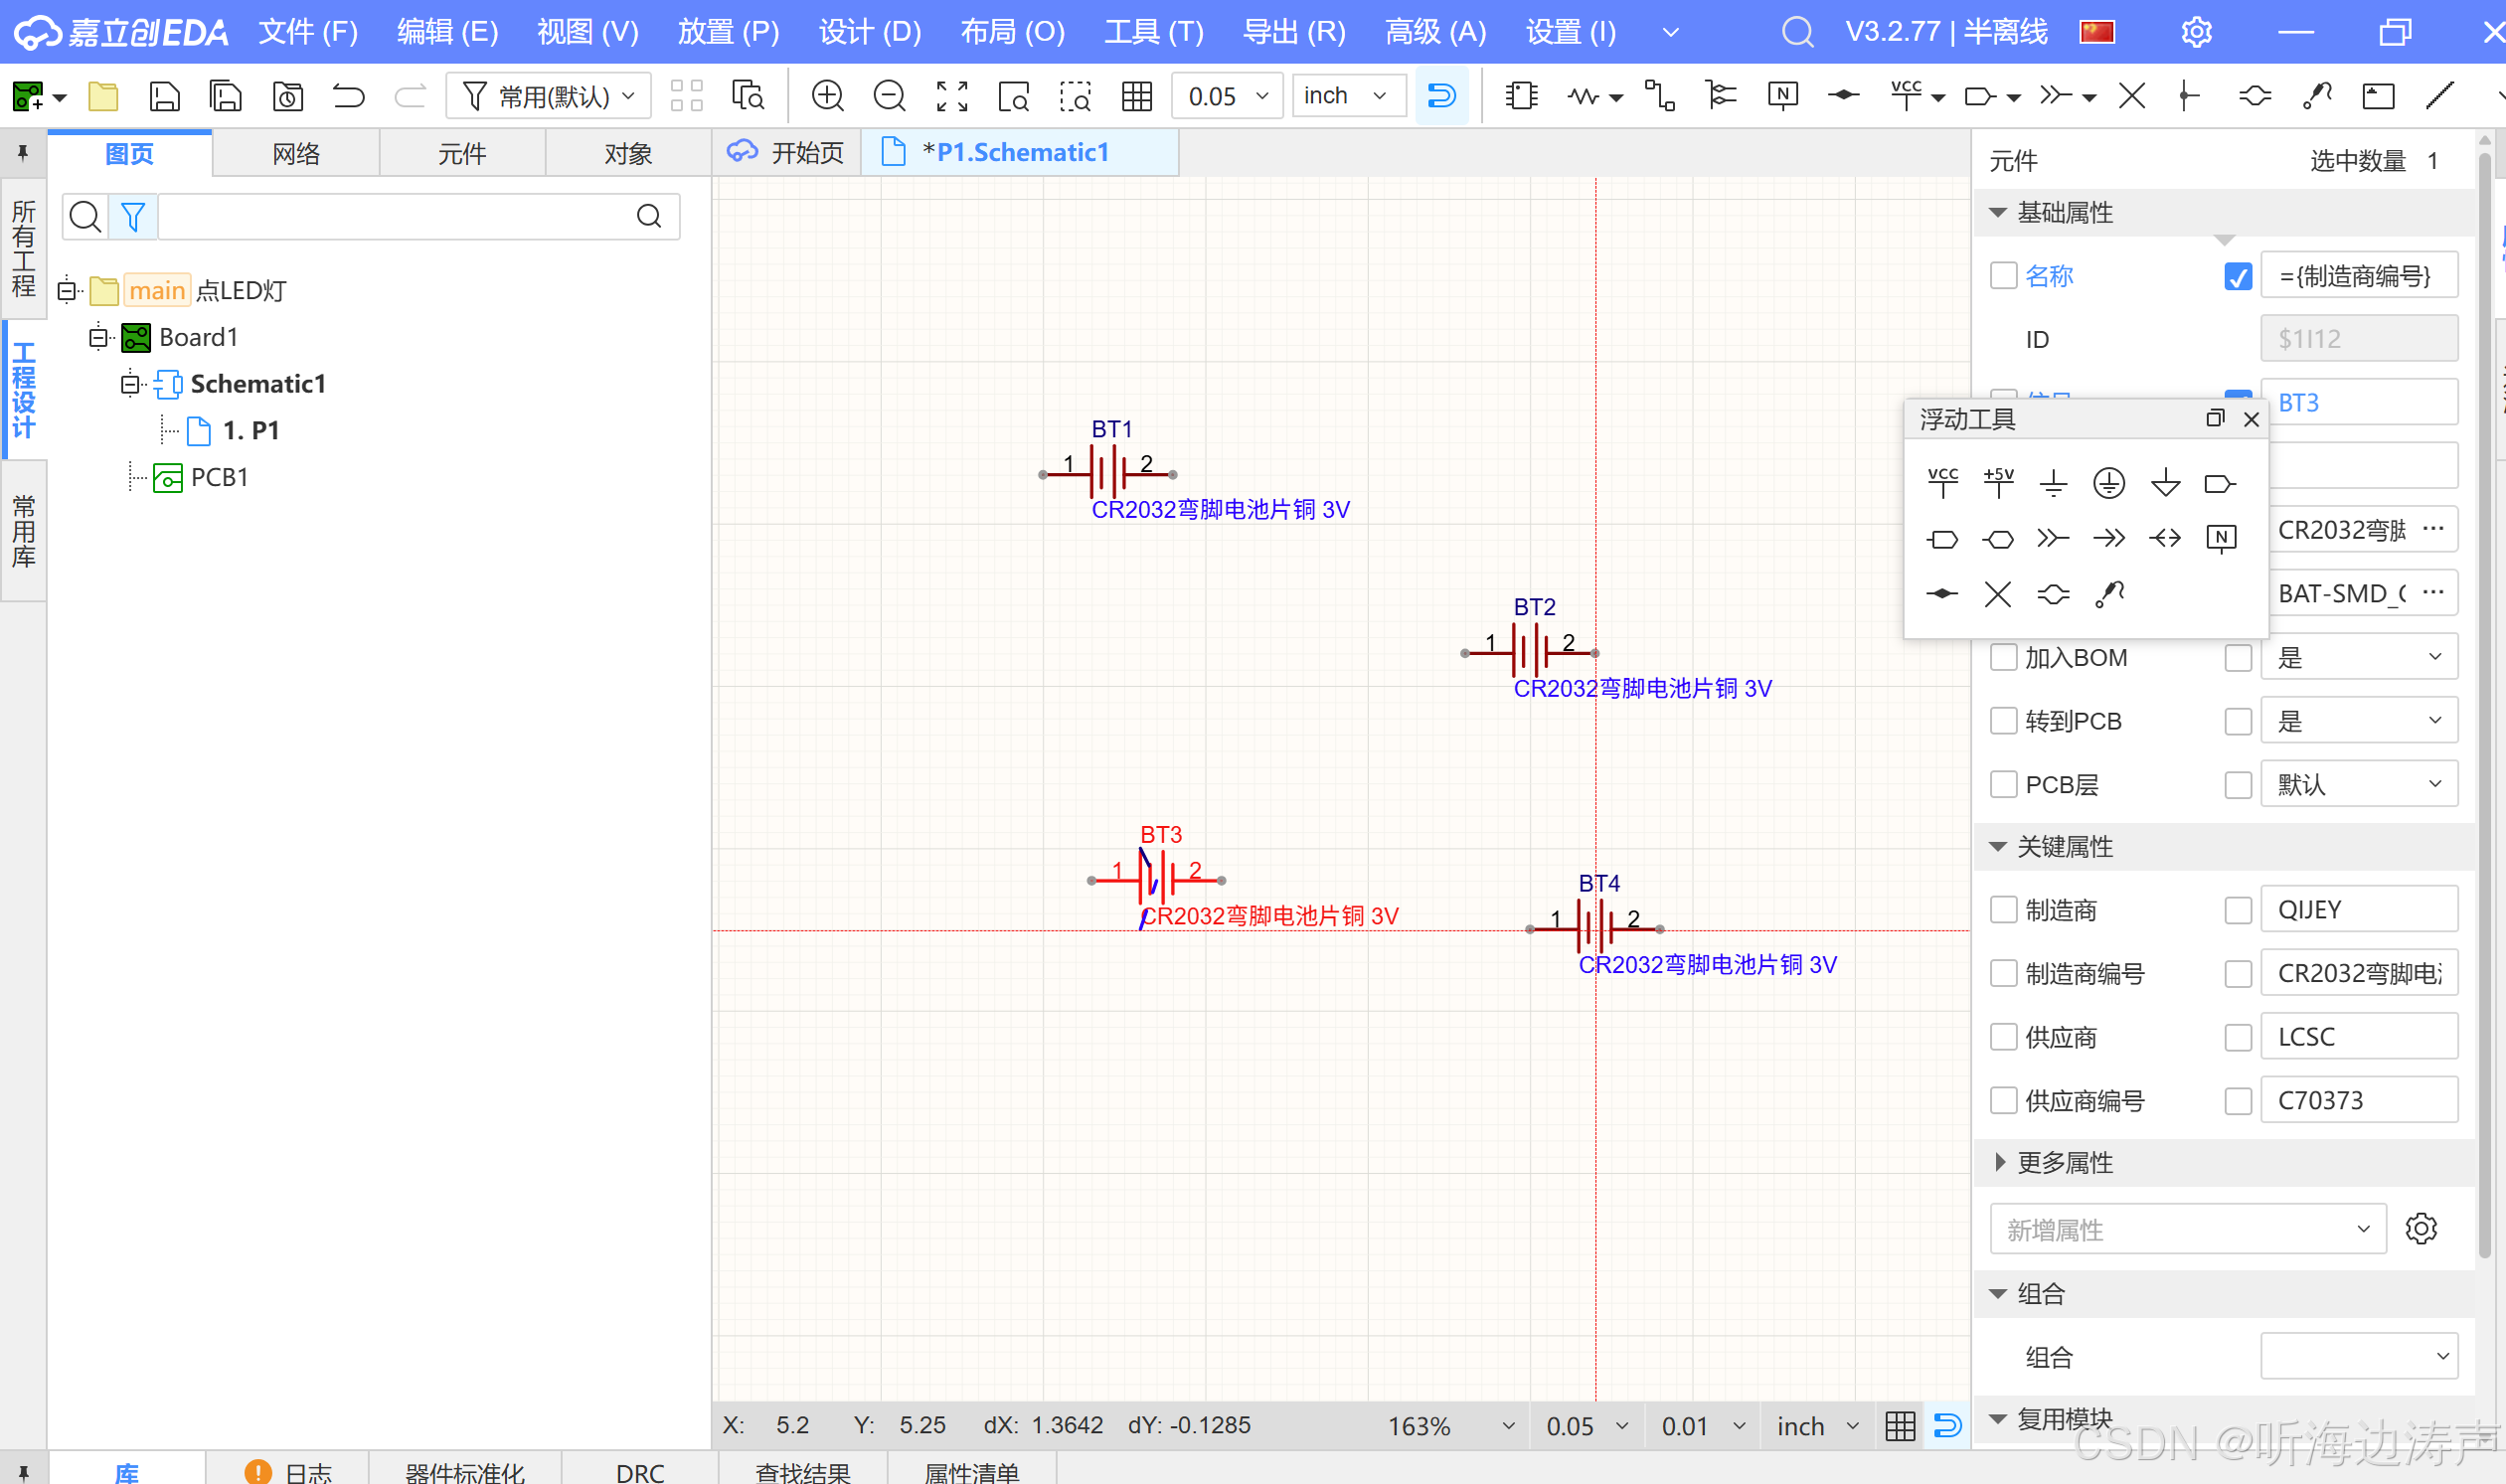Image resolution: width=2506 pixels, height=1484 pixels.
Task: Open the DRC bottom panel tab
Action: [x=639, y=1472]
